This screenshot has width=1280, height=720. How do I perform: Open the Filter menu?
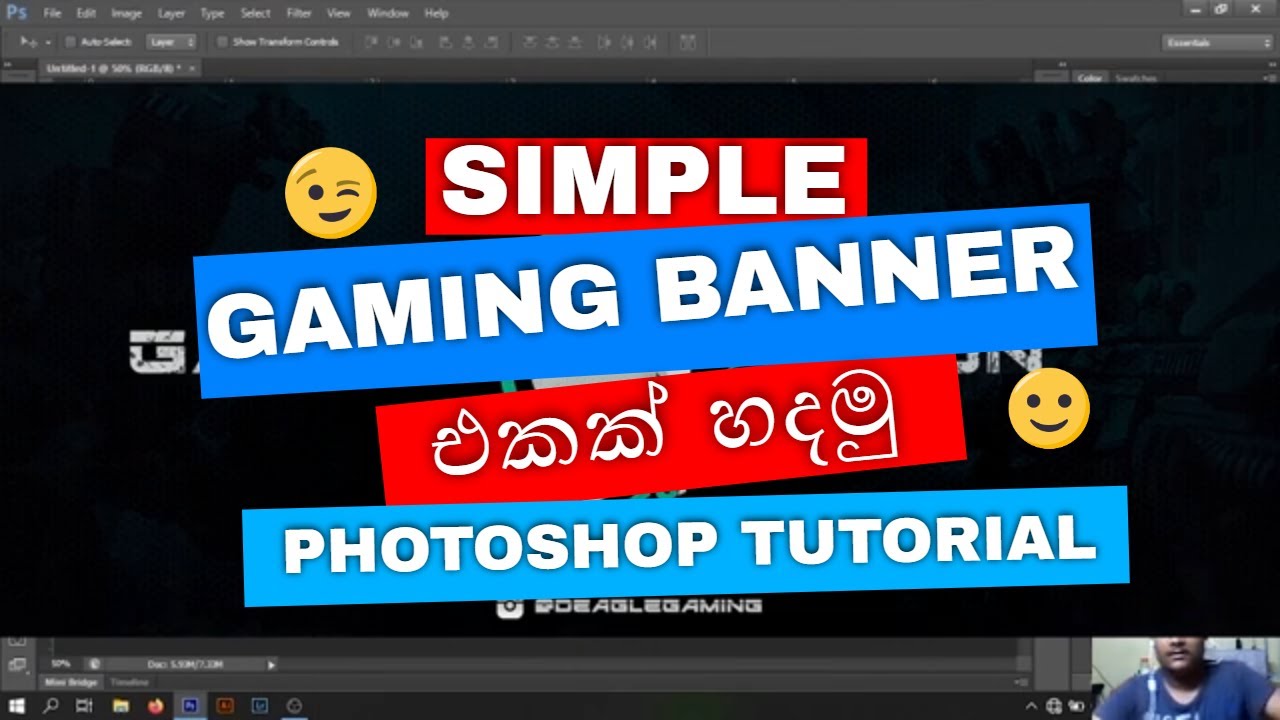(x=299, y=13)
